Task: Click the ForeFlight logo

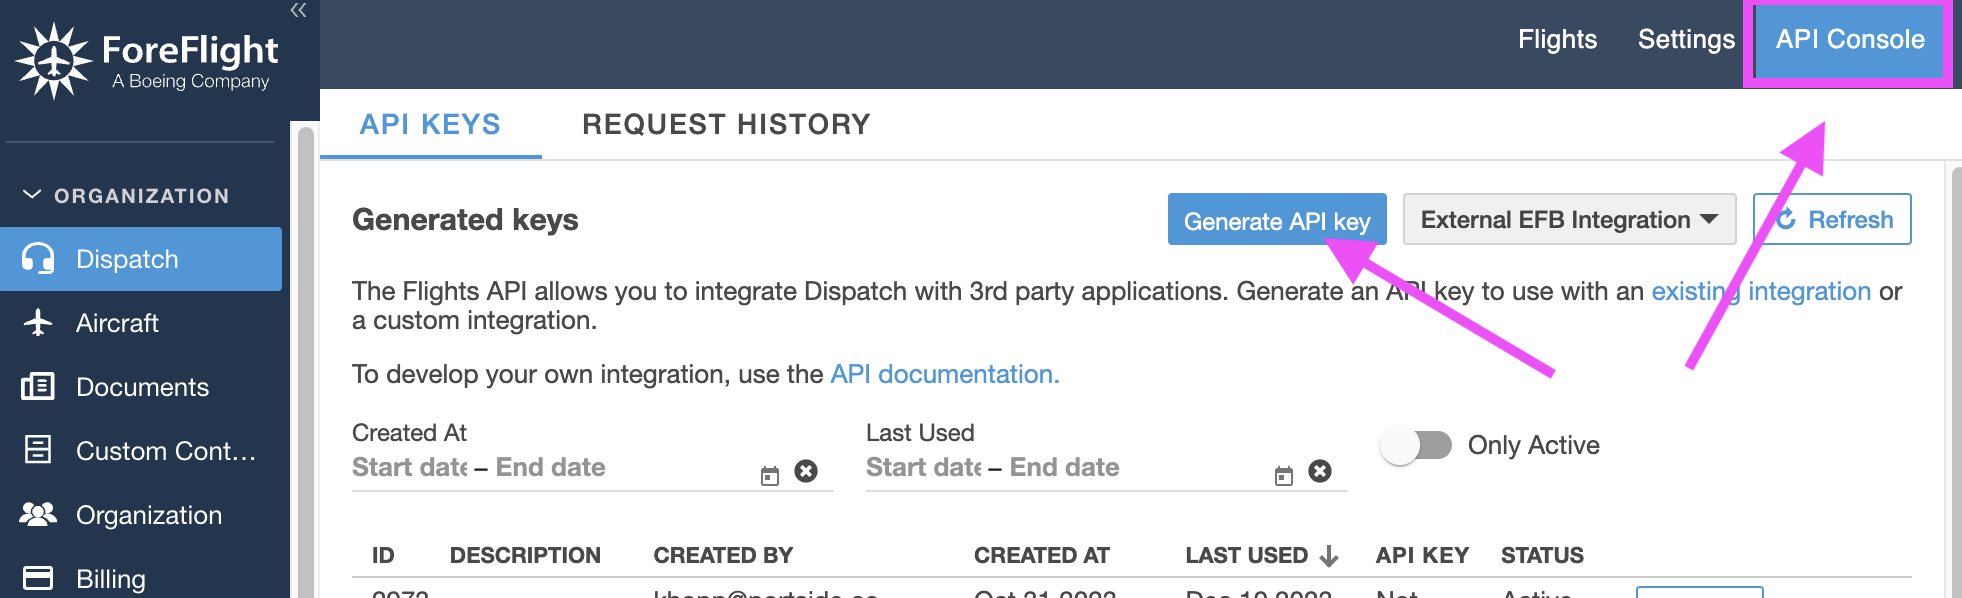Action: (x=147, y=60)
